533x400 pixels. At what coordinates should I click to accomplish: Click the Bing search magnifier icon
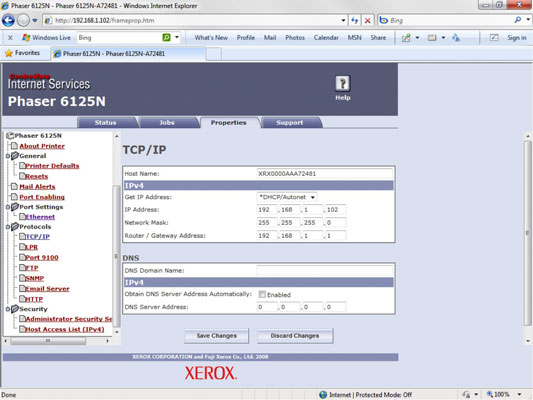[518, 20]
